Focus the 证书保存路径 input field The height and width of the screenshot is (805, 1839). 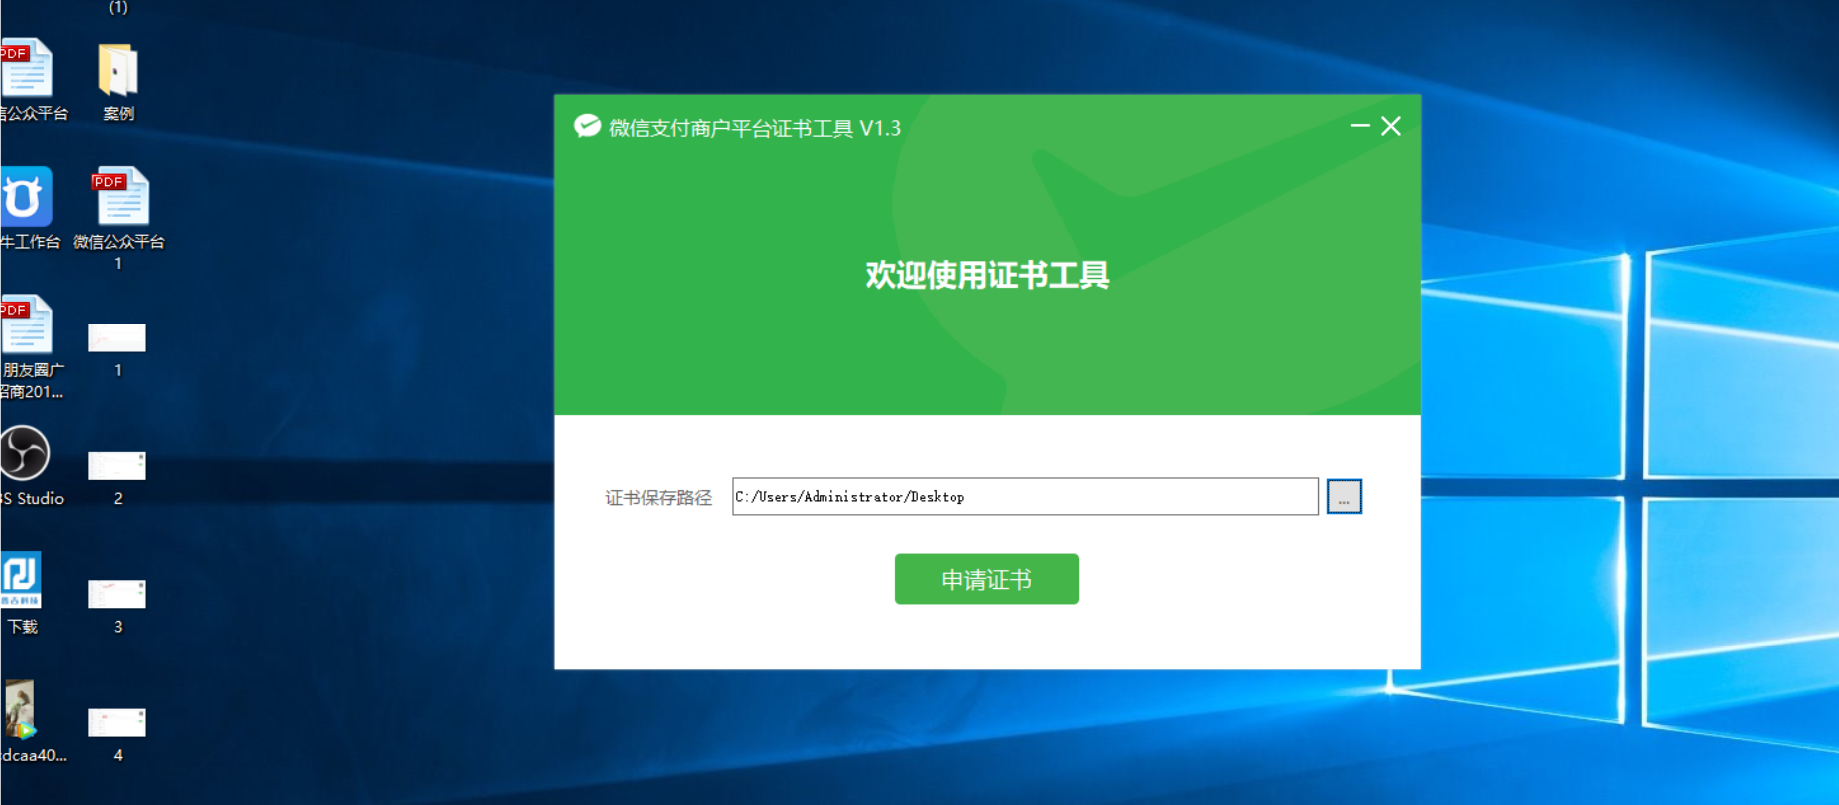coord(1025,496)
